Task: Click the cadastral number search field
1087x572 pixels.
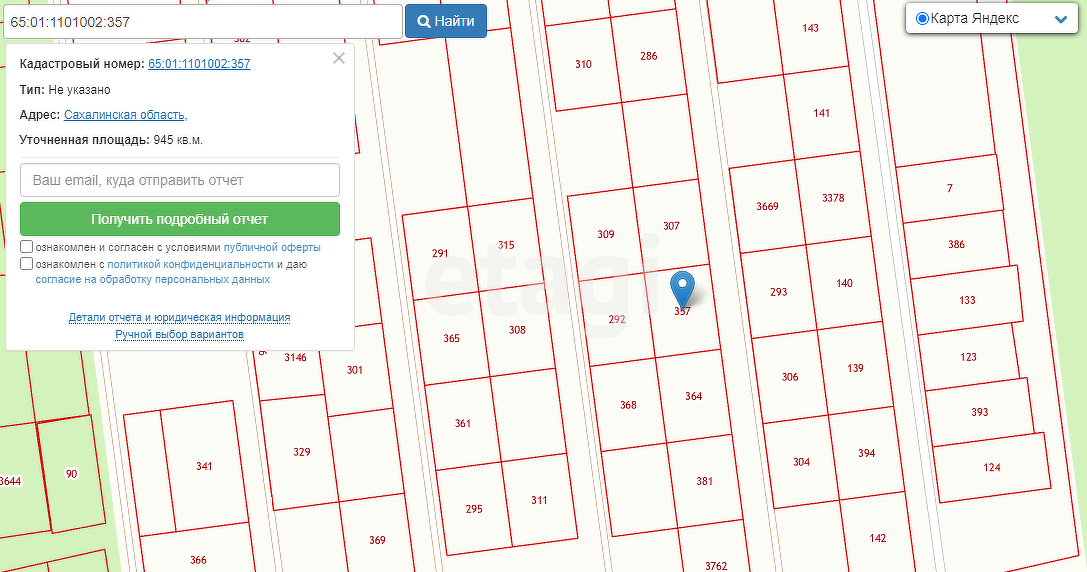Action: (x=202, y=21)
